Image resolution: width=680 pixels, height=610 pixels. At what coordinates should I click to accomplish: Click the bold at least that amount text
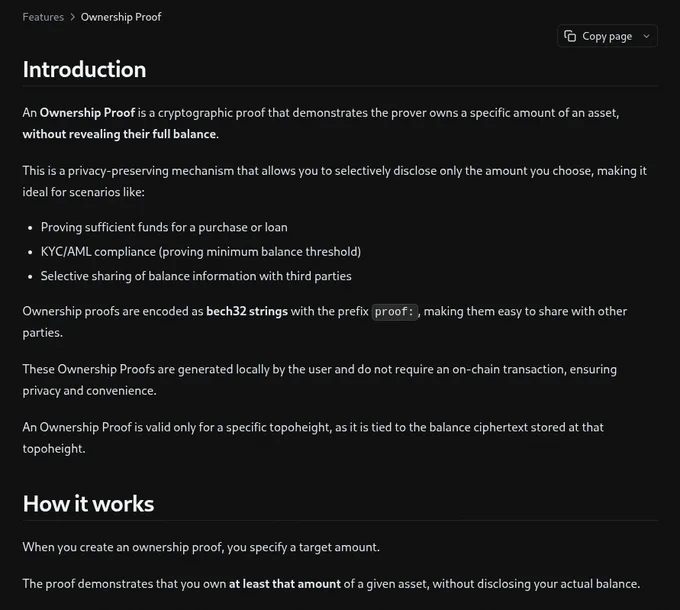284,584
